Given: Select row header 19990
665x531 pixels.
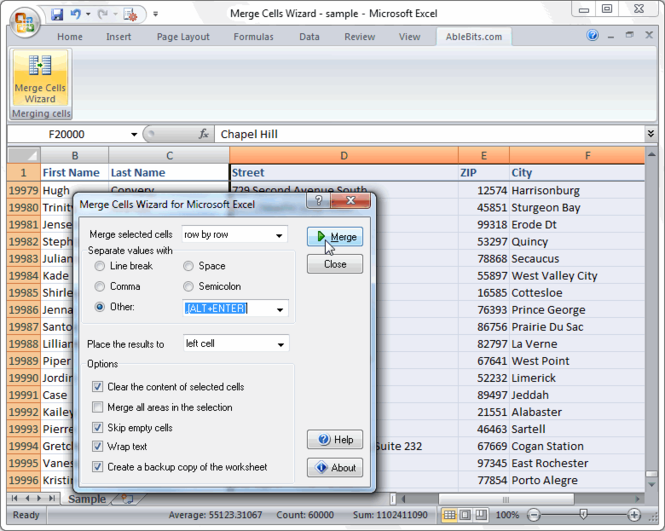Looking at the screenshot, I should click(24, 378).
